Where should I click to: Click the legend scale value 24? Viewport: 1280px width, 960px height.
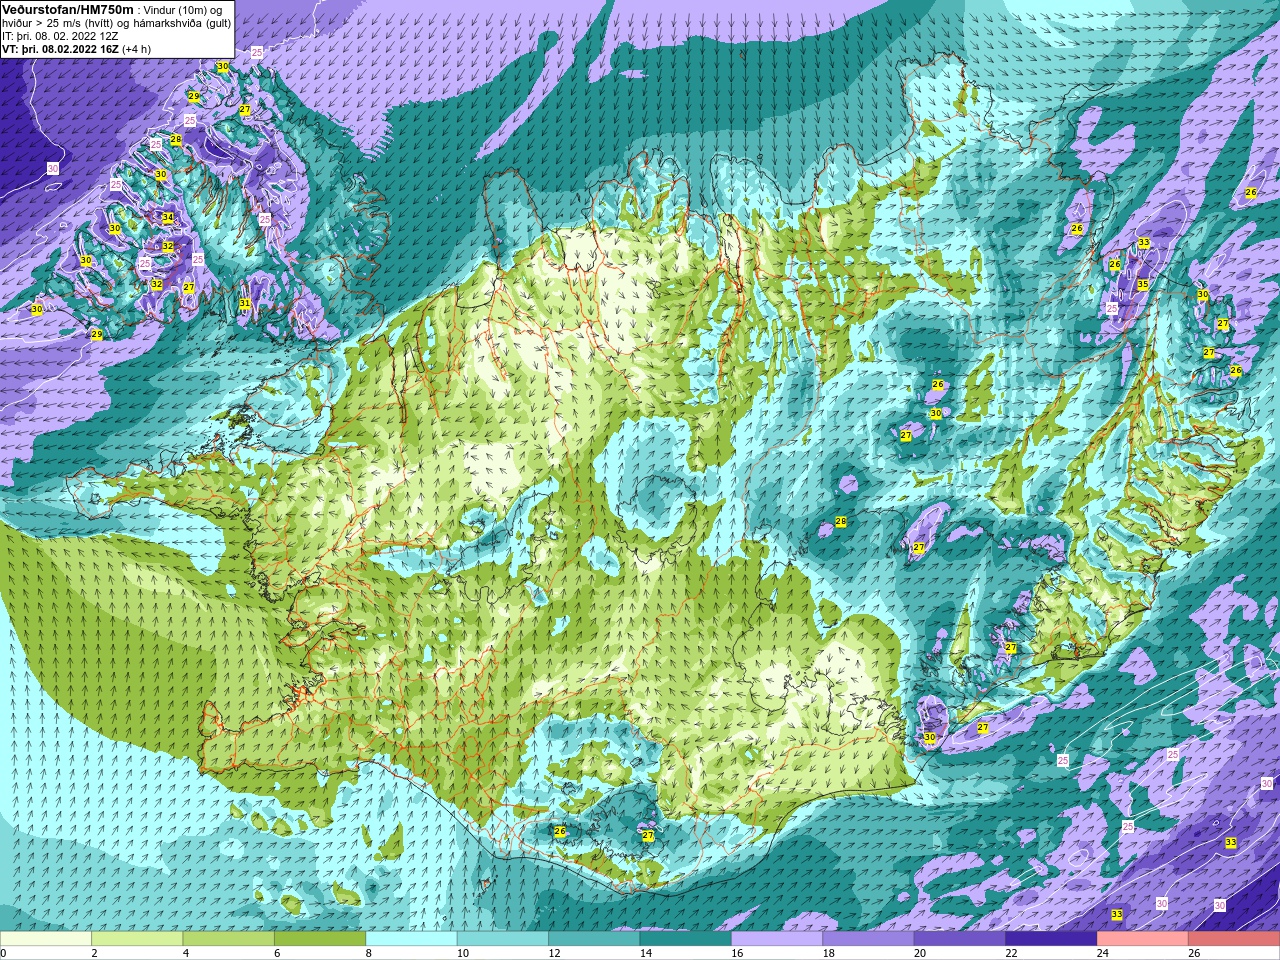pyautogui.click(x=1103, y=953)
